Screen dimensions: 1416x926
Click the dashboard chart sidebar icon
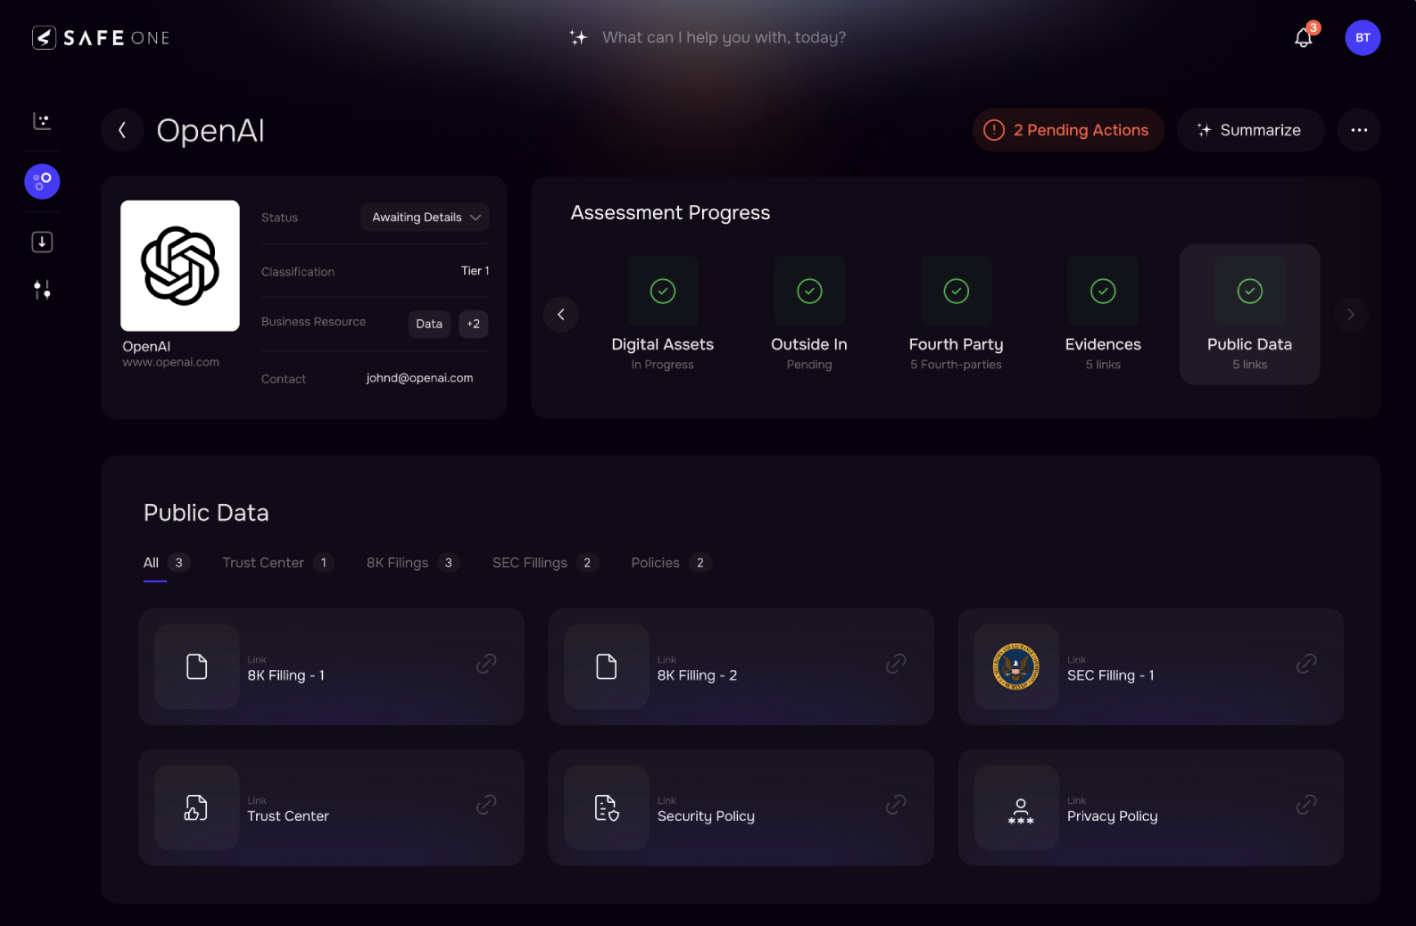pos(42,121)
